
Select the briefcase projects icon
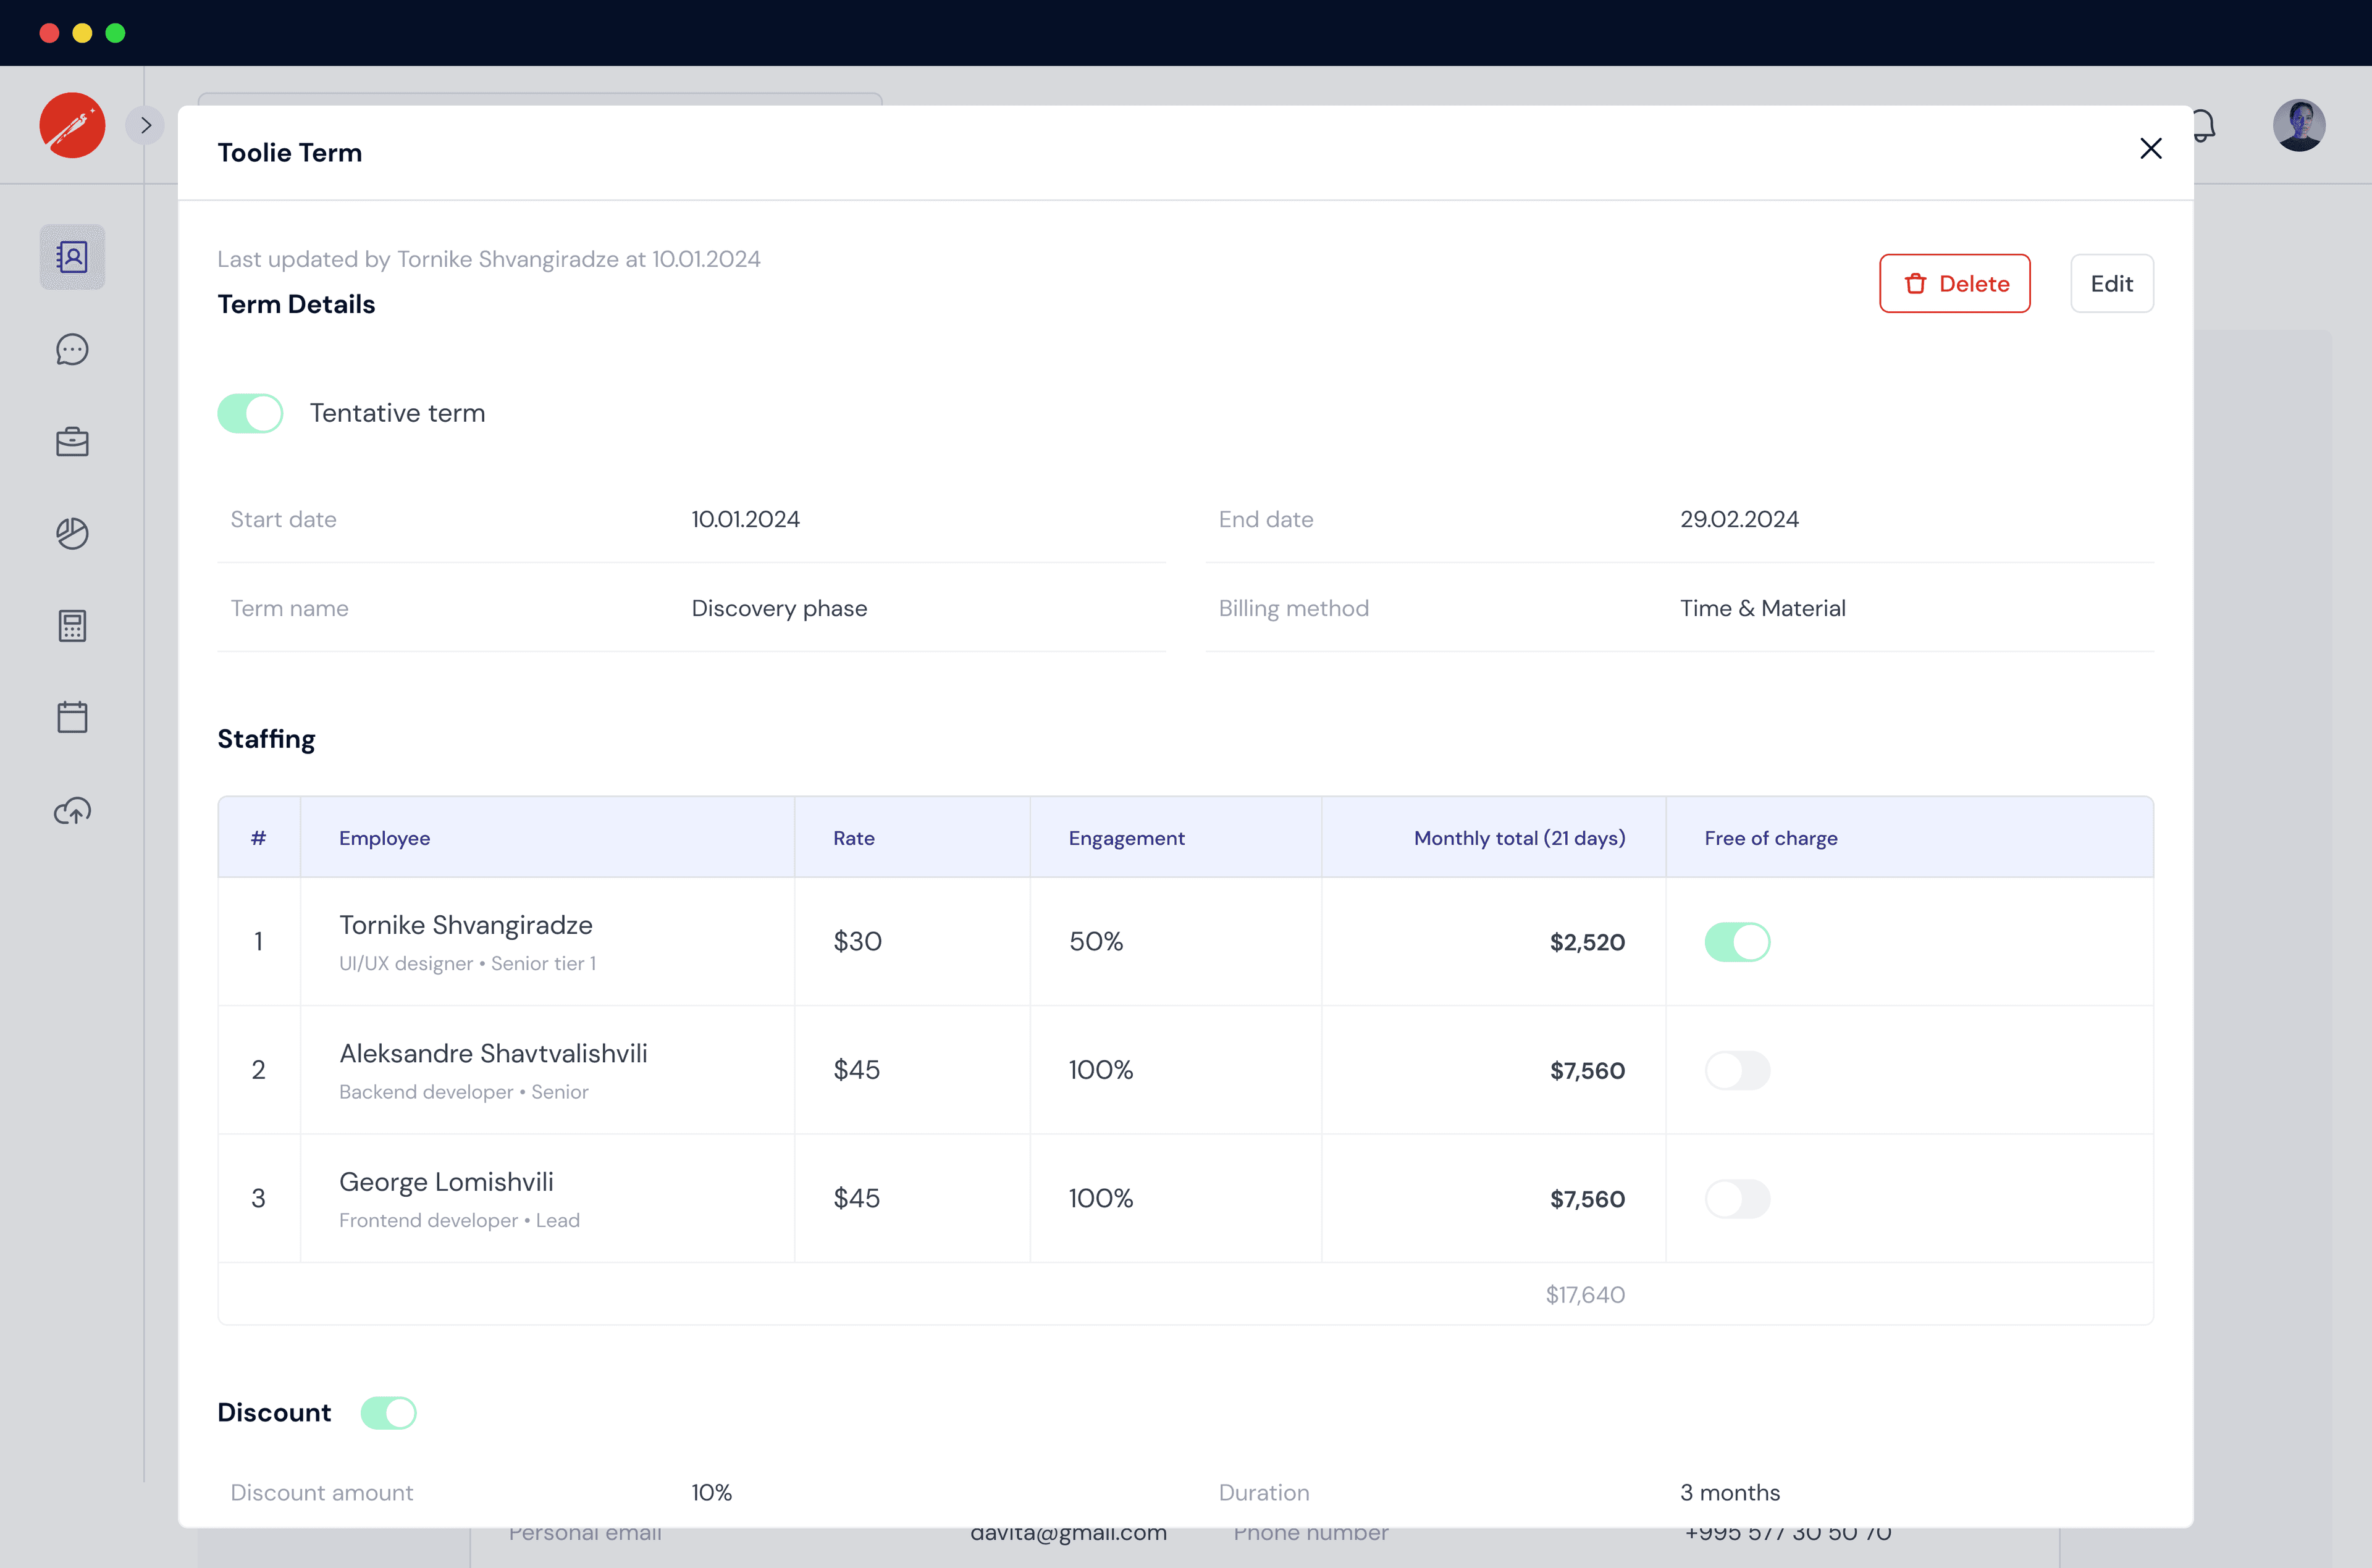[x=71, y=441]
